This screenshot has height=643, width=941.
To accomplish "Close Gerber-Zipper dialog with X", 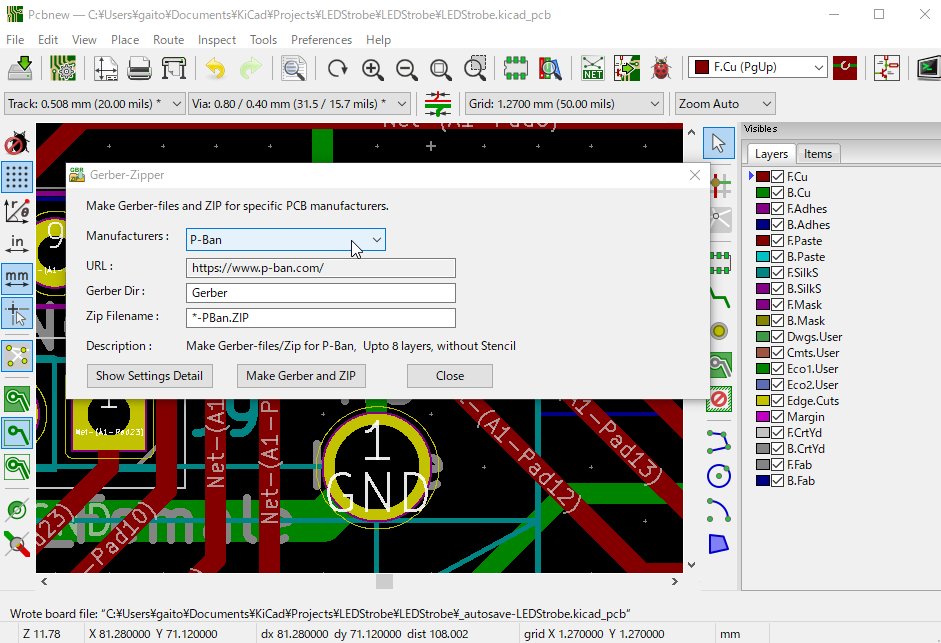I will [694, 175].
